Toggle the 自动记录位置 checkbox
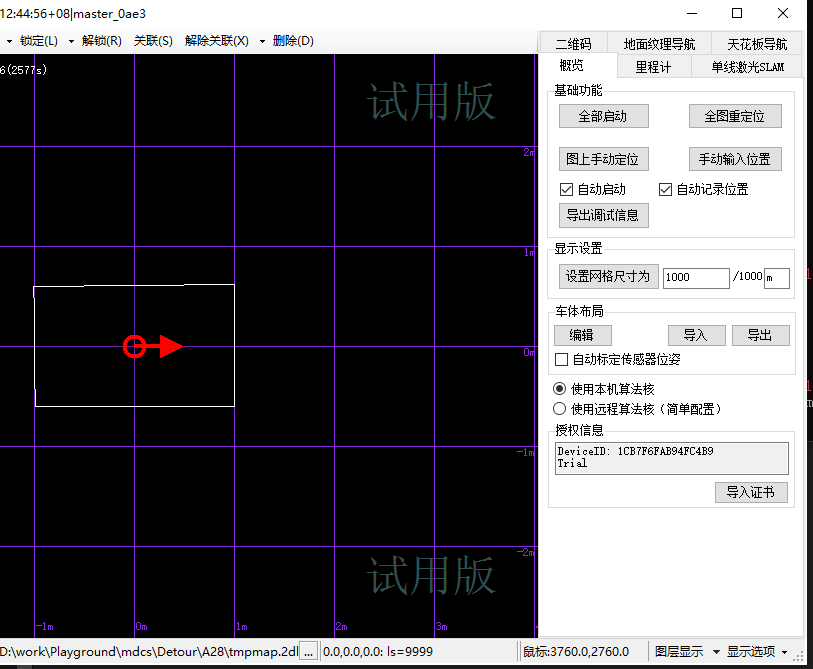Viewport: 813px width, 669px height. pyautogui.click(x=666, y=189)
